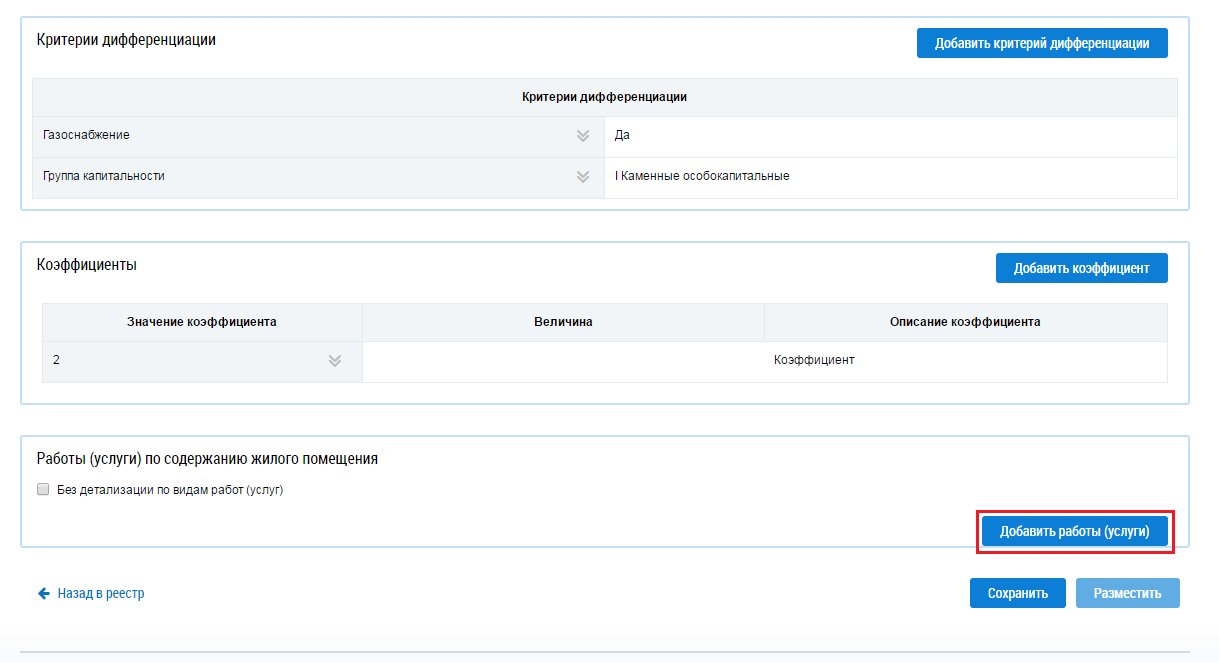The height and width of the screenshot is (662, 1219).
Task: Select the Группа капитальности criterion name cell
Action: point(300,177)
